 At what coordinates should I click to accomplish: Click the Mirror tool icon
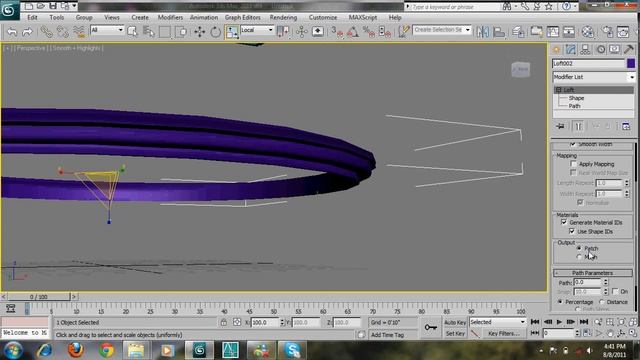(482, 31)
